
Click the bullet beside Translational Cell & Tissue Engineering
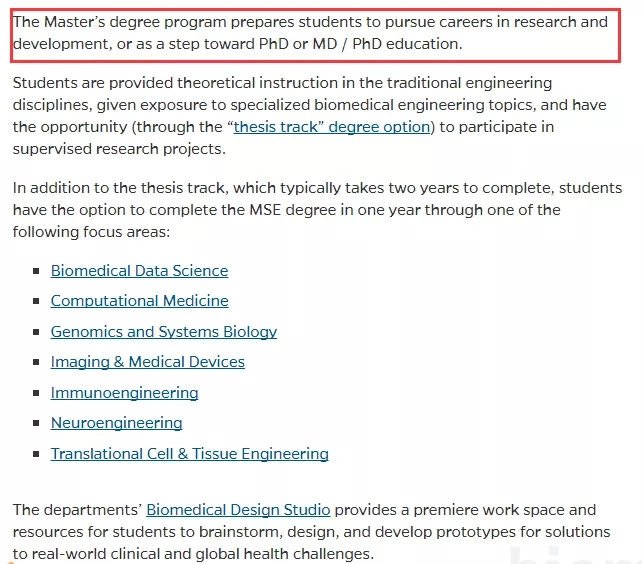point(36,454)
